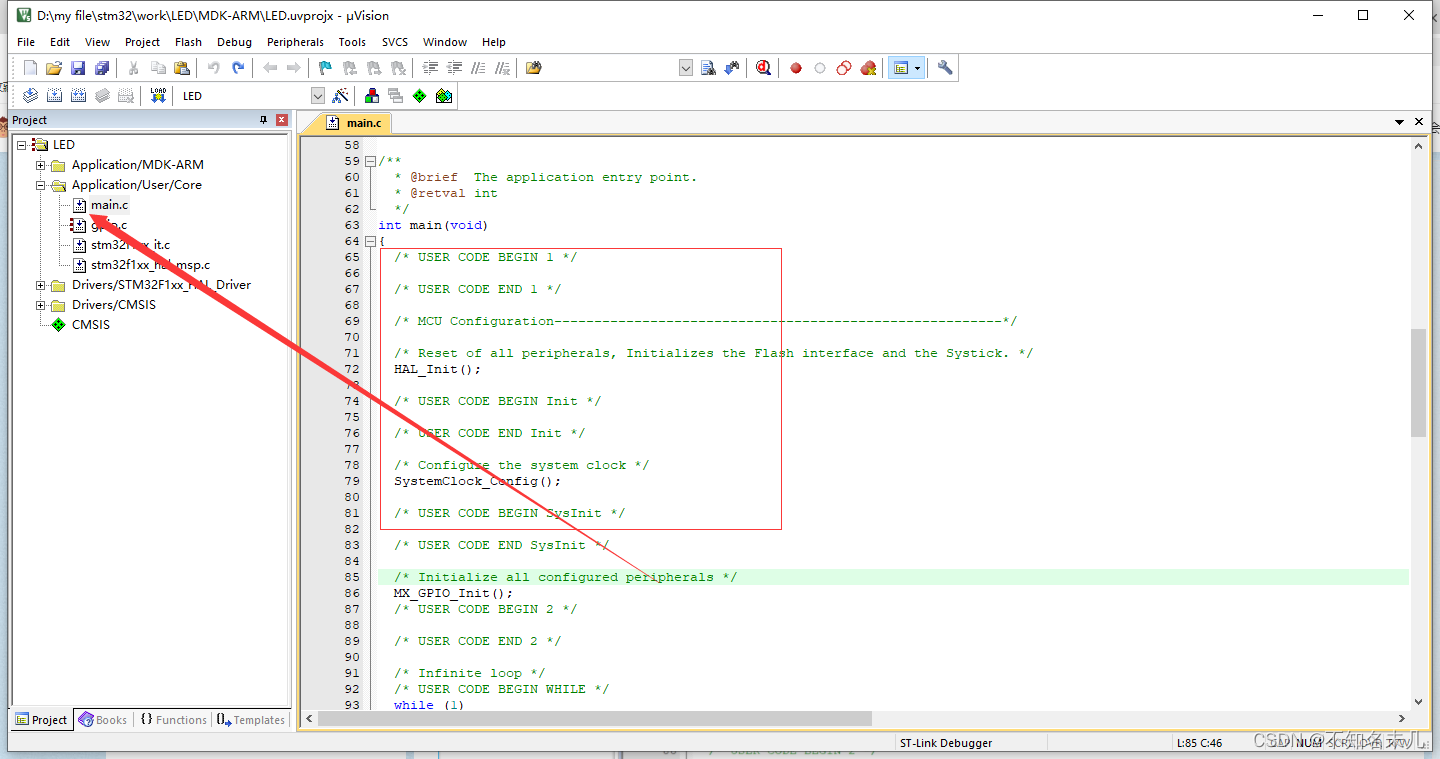Unindent the selected lines

click(x=455, y=68)
